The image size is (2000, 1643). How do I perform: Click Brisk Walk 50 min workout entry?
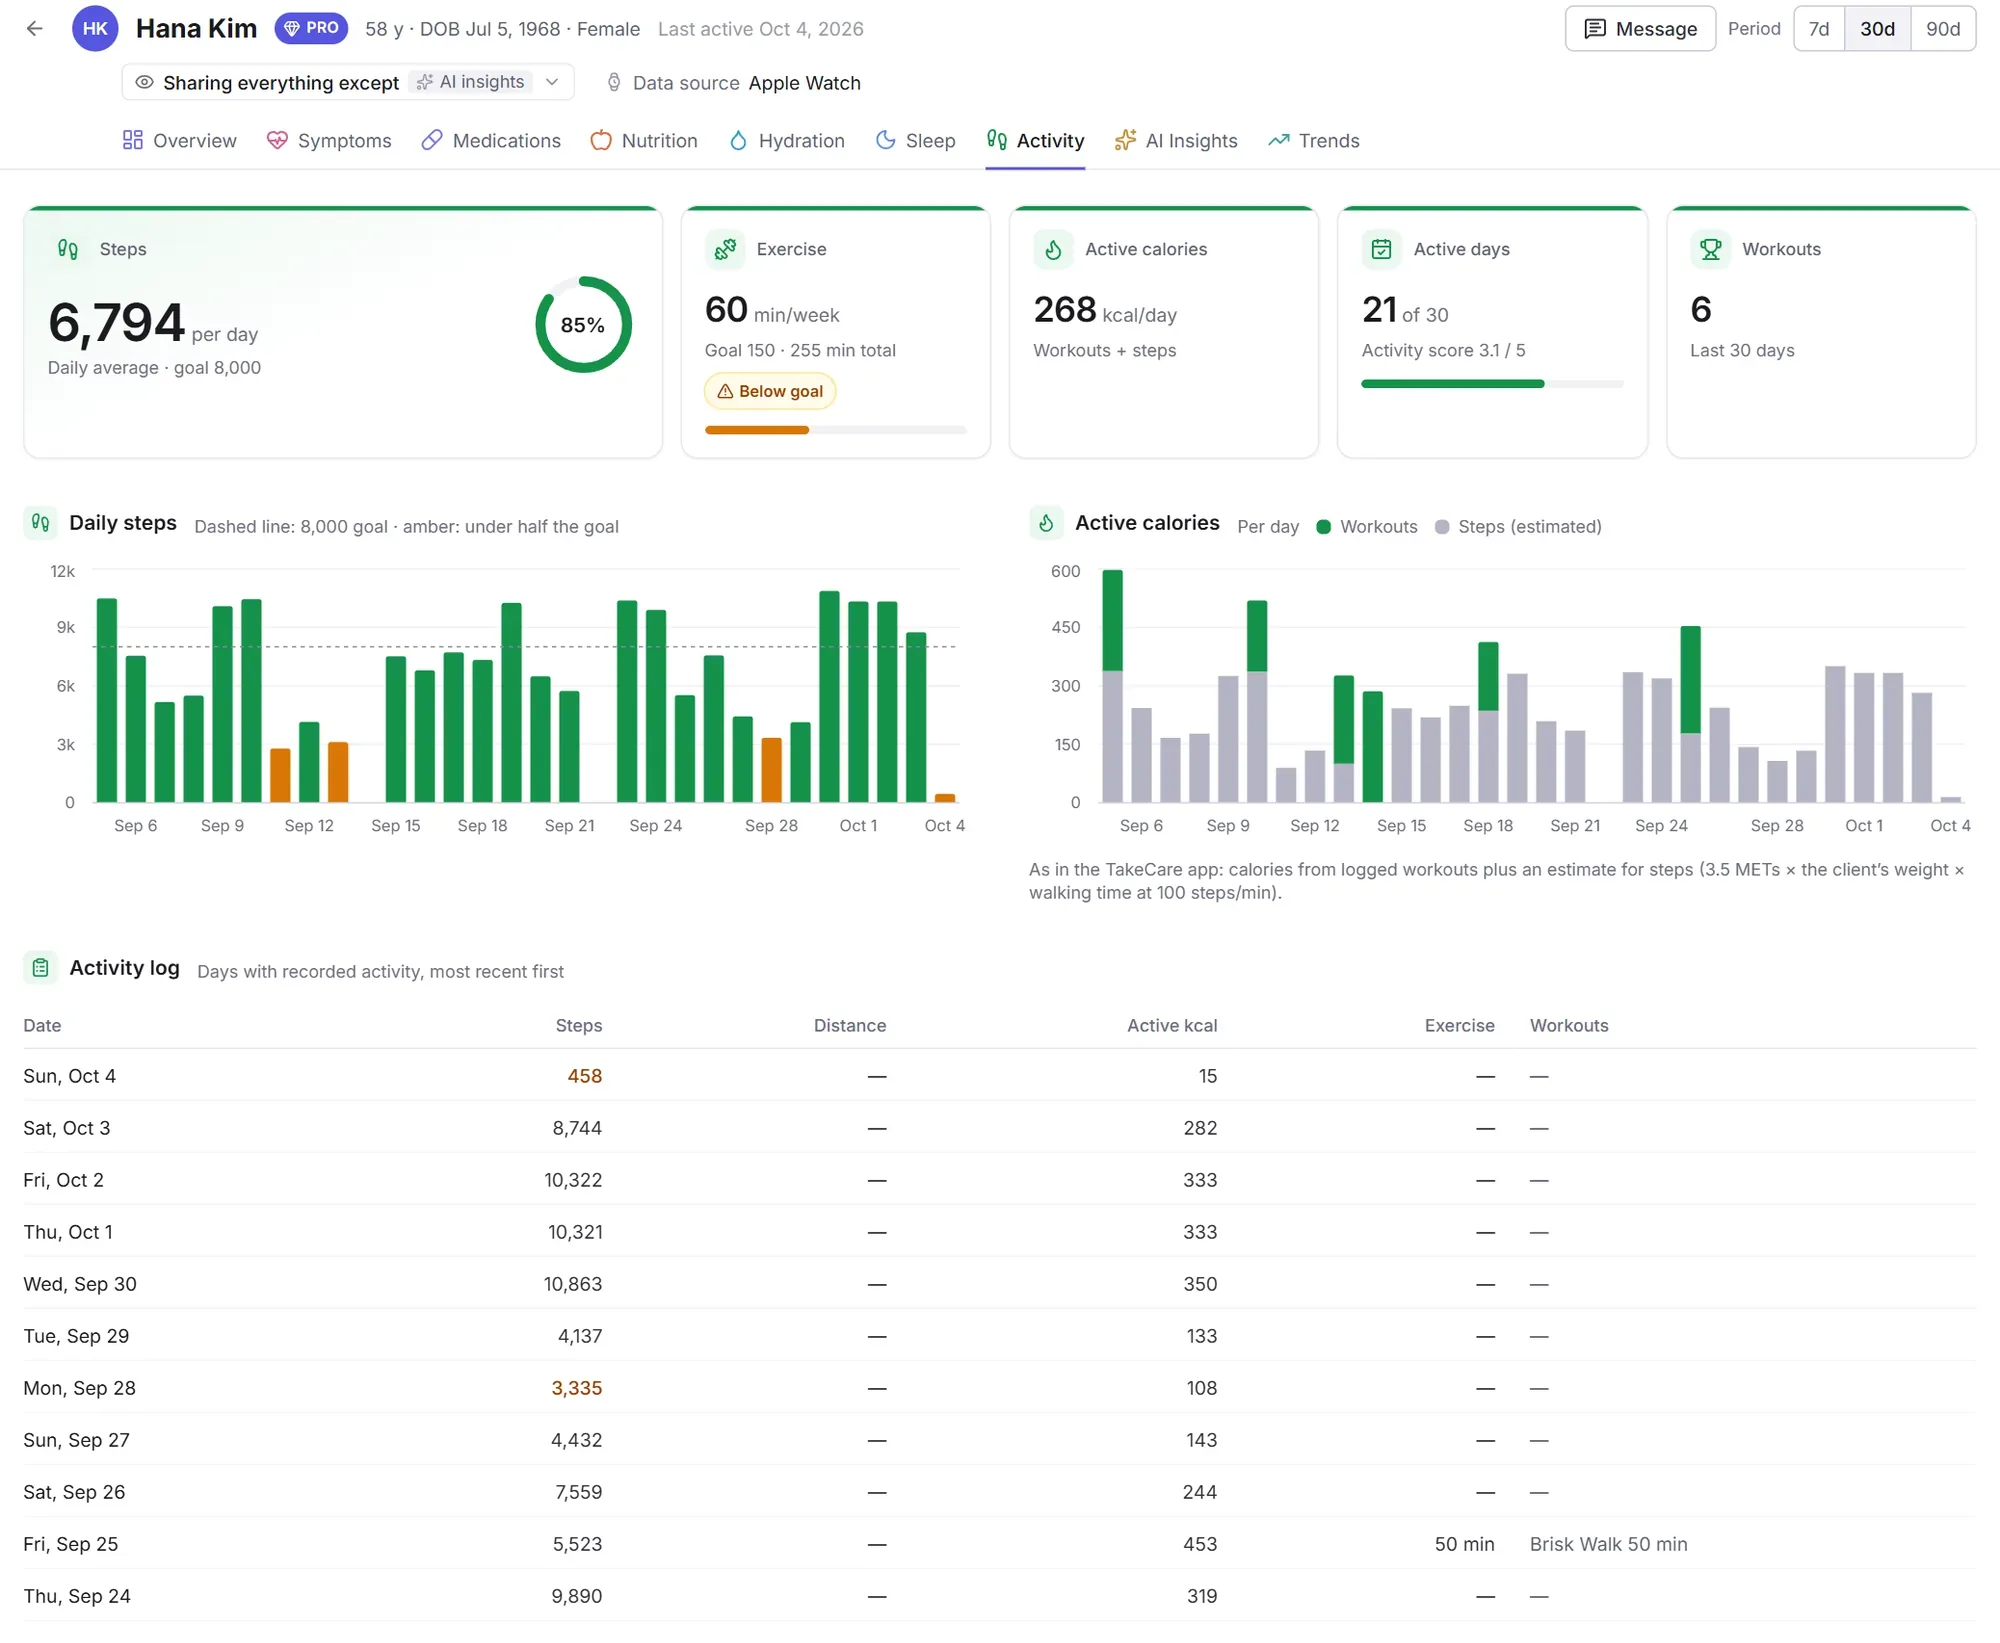tap(1608, 1545)
